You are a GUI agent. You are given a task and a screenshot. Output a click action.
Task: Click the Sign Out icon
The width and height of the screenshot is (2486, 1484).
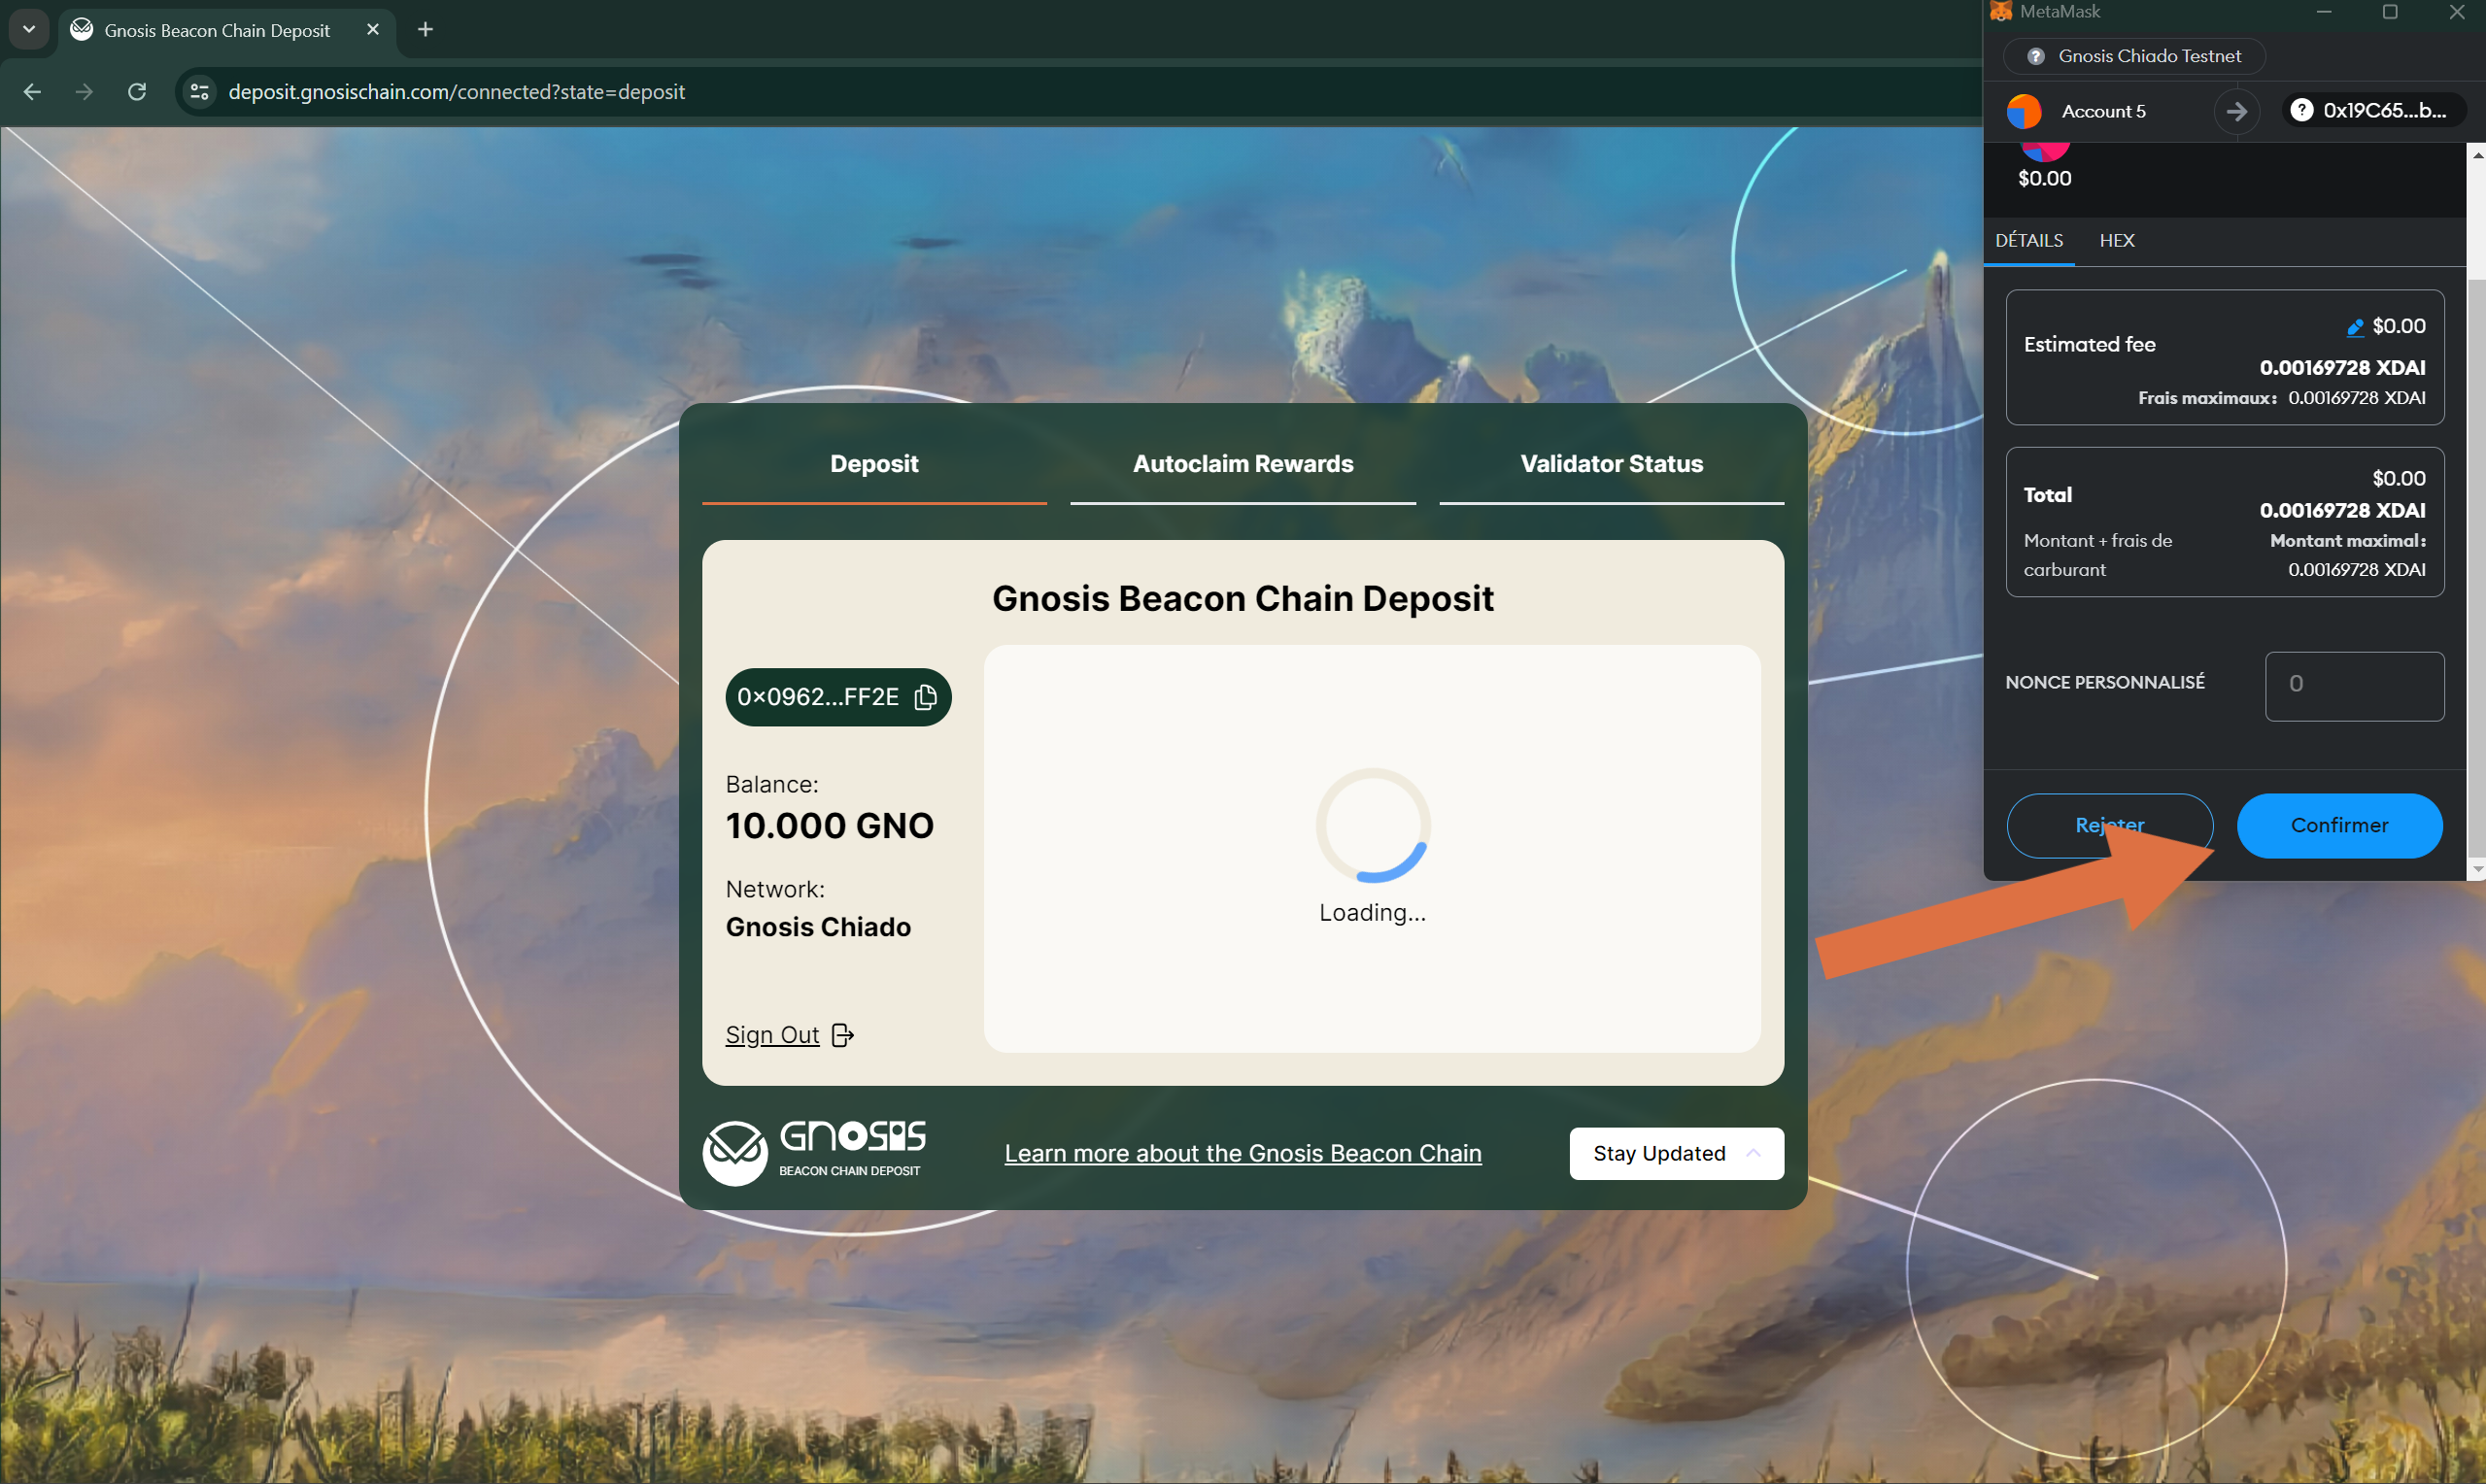point(843,1035)
